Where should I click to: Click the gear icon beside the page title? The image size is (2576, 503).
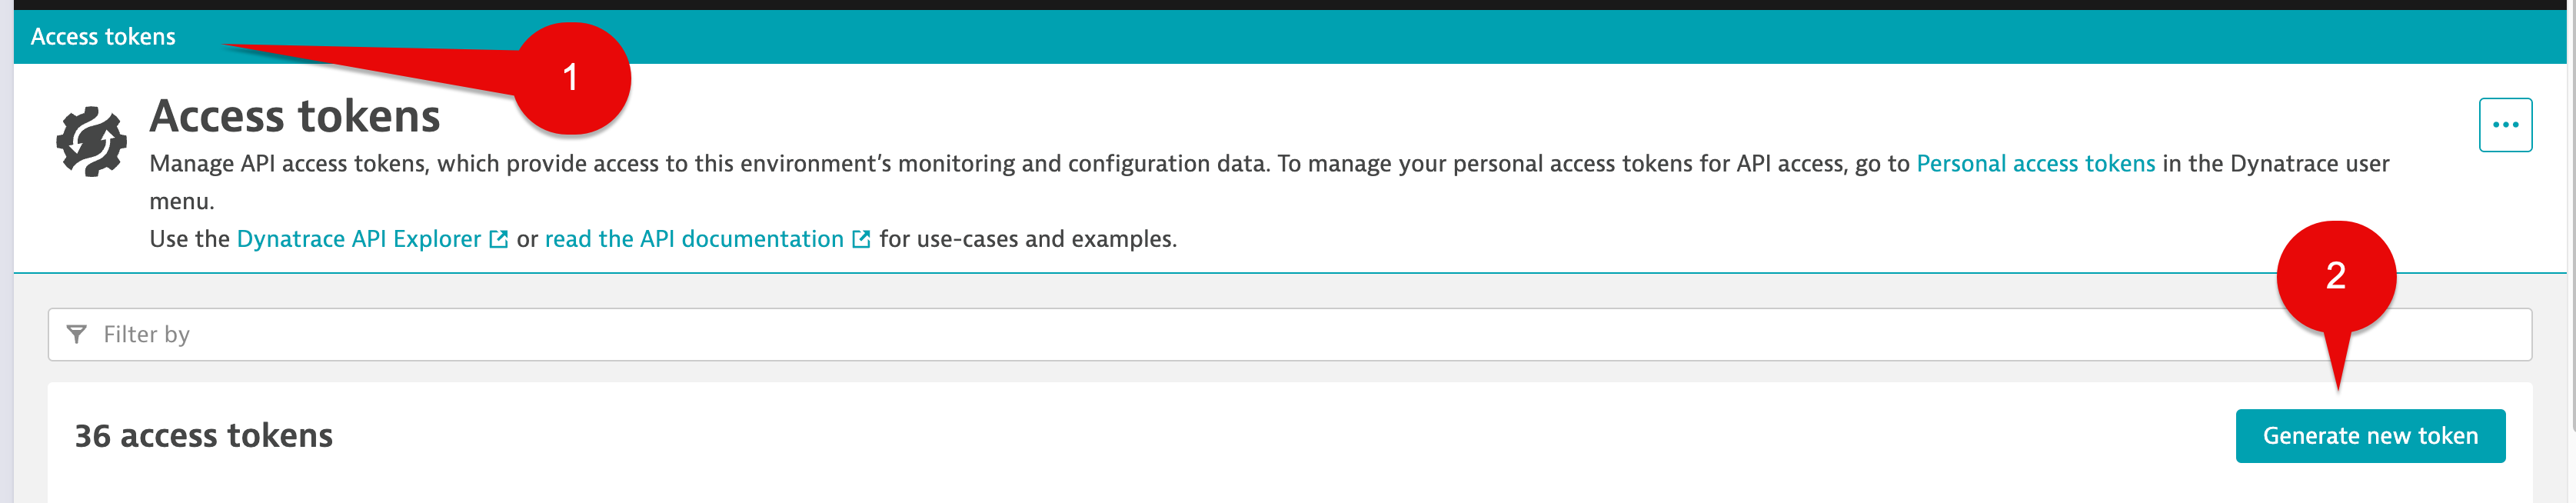(x=91, y=142)
